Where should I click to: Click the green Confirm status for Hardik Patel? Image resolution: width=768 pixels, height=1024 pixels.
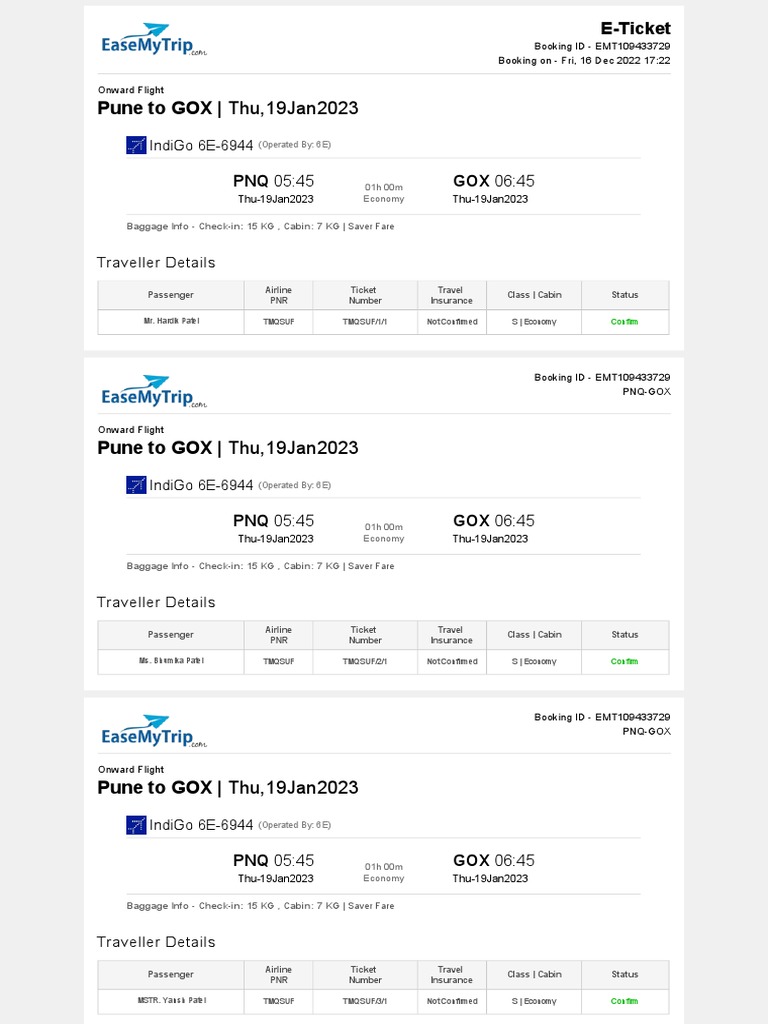point(624,322)
